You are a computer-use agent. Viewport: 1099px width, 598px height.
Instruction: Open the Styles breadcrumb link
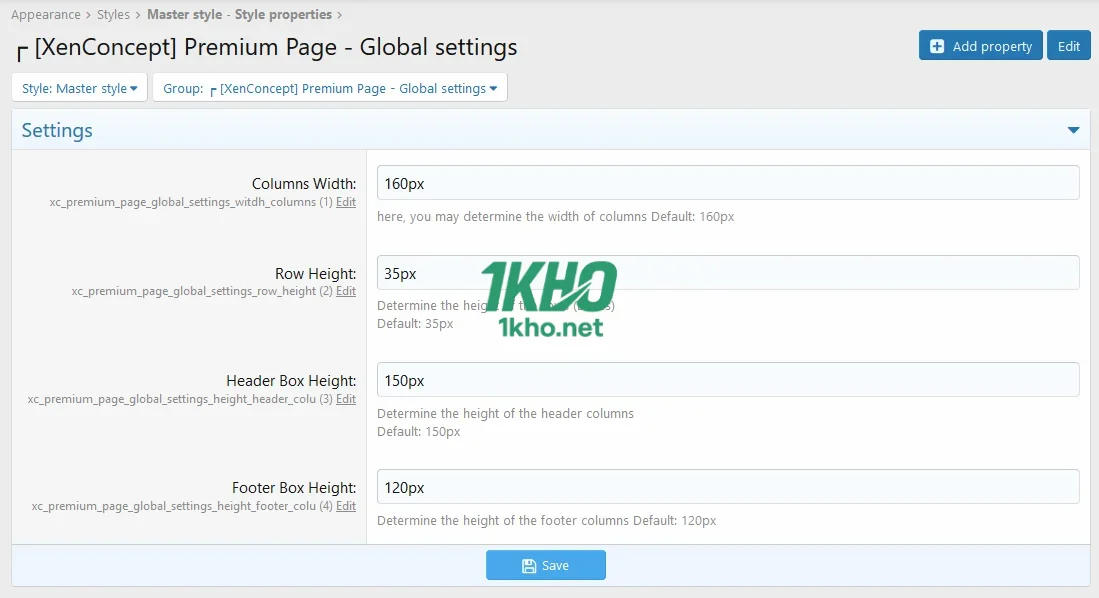pyautogui.click(x=113, y=14)
